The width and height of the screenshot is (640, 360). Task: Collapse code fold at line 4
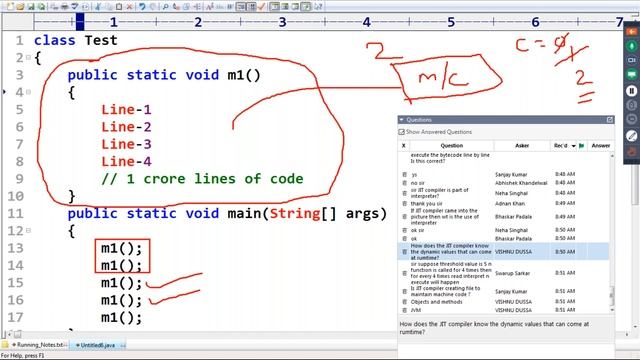pyautogui.click(x=28, y=92)
